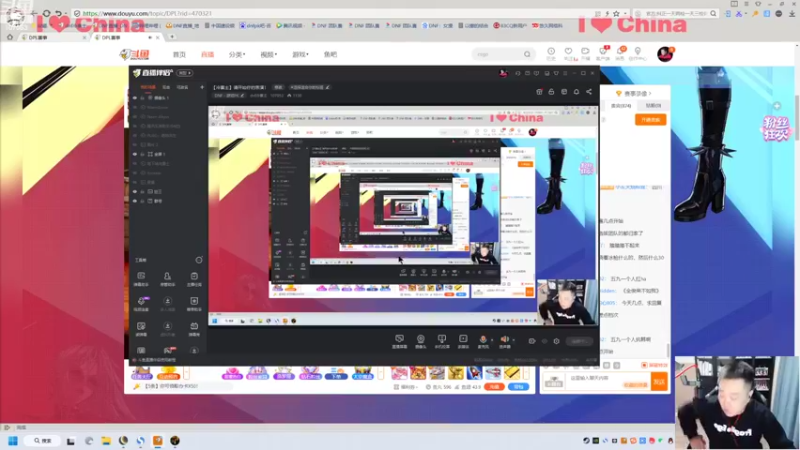Screen dimensions: 800x450
Task: Toggle visibility of third source layer
Action: pyautogui.click(x=135, y=116)
